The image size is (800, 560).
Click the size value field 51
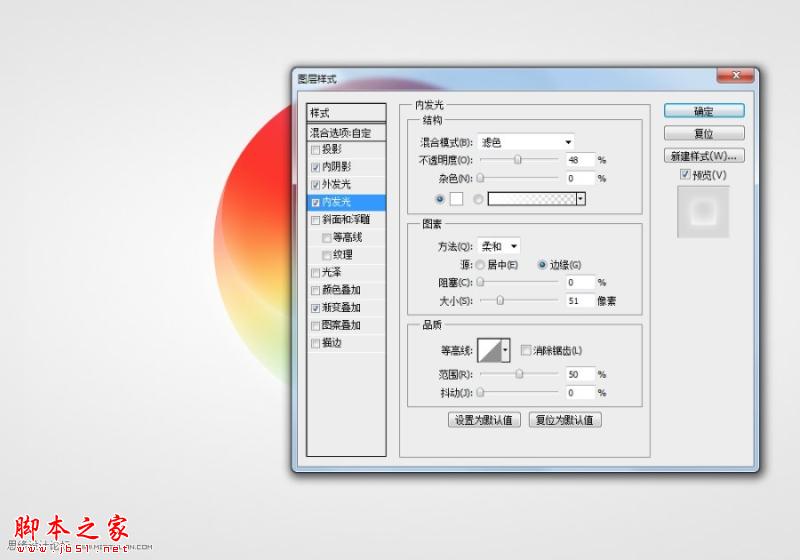[581, 301]
